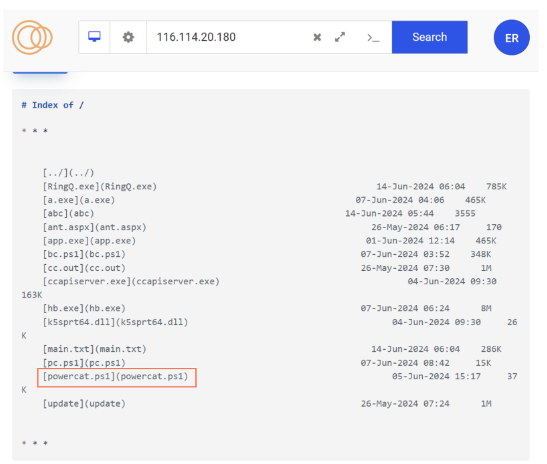This screenshot has width=547, height=464.
Task: Click date 07-Jun-2024 03:52 for bc.ps1
Action: 405,254
